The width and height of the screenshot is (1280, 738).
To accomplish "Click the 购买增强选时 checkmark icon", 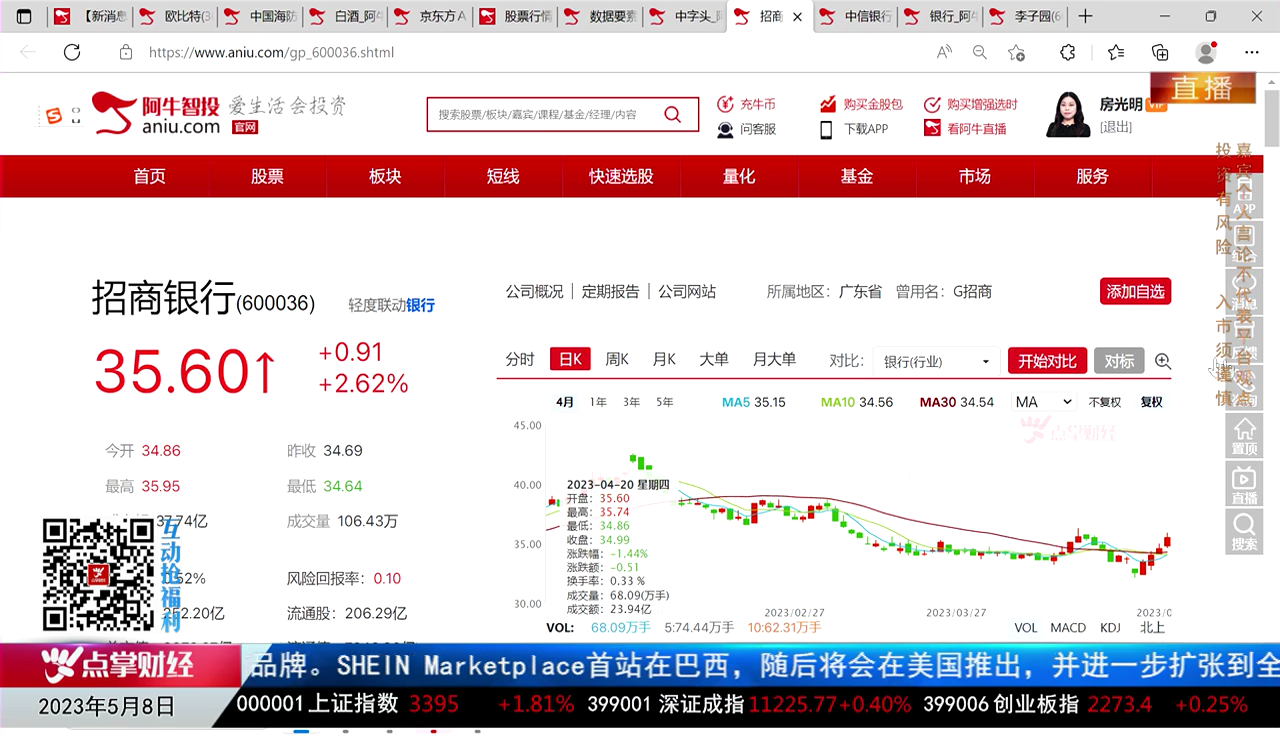I will (x=932, y=104).
